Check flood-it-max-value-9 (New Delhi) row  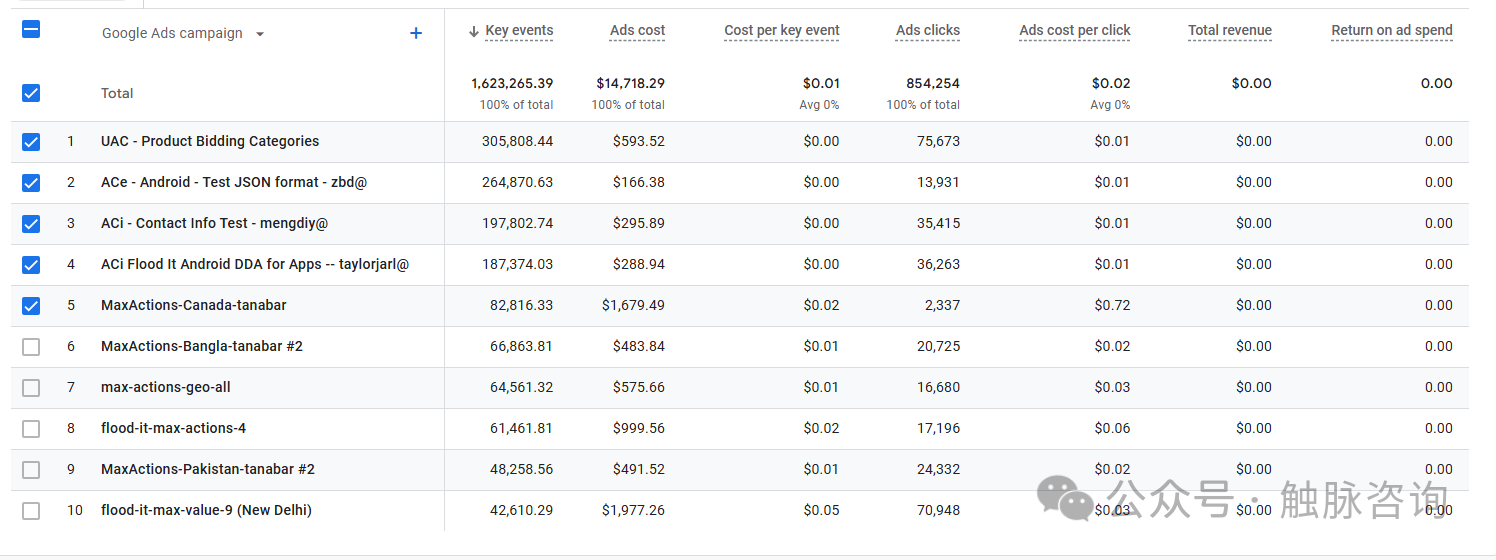click(31, 511)
